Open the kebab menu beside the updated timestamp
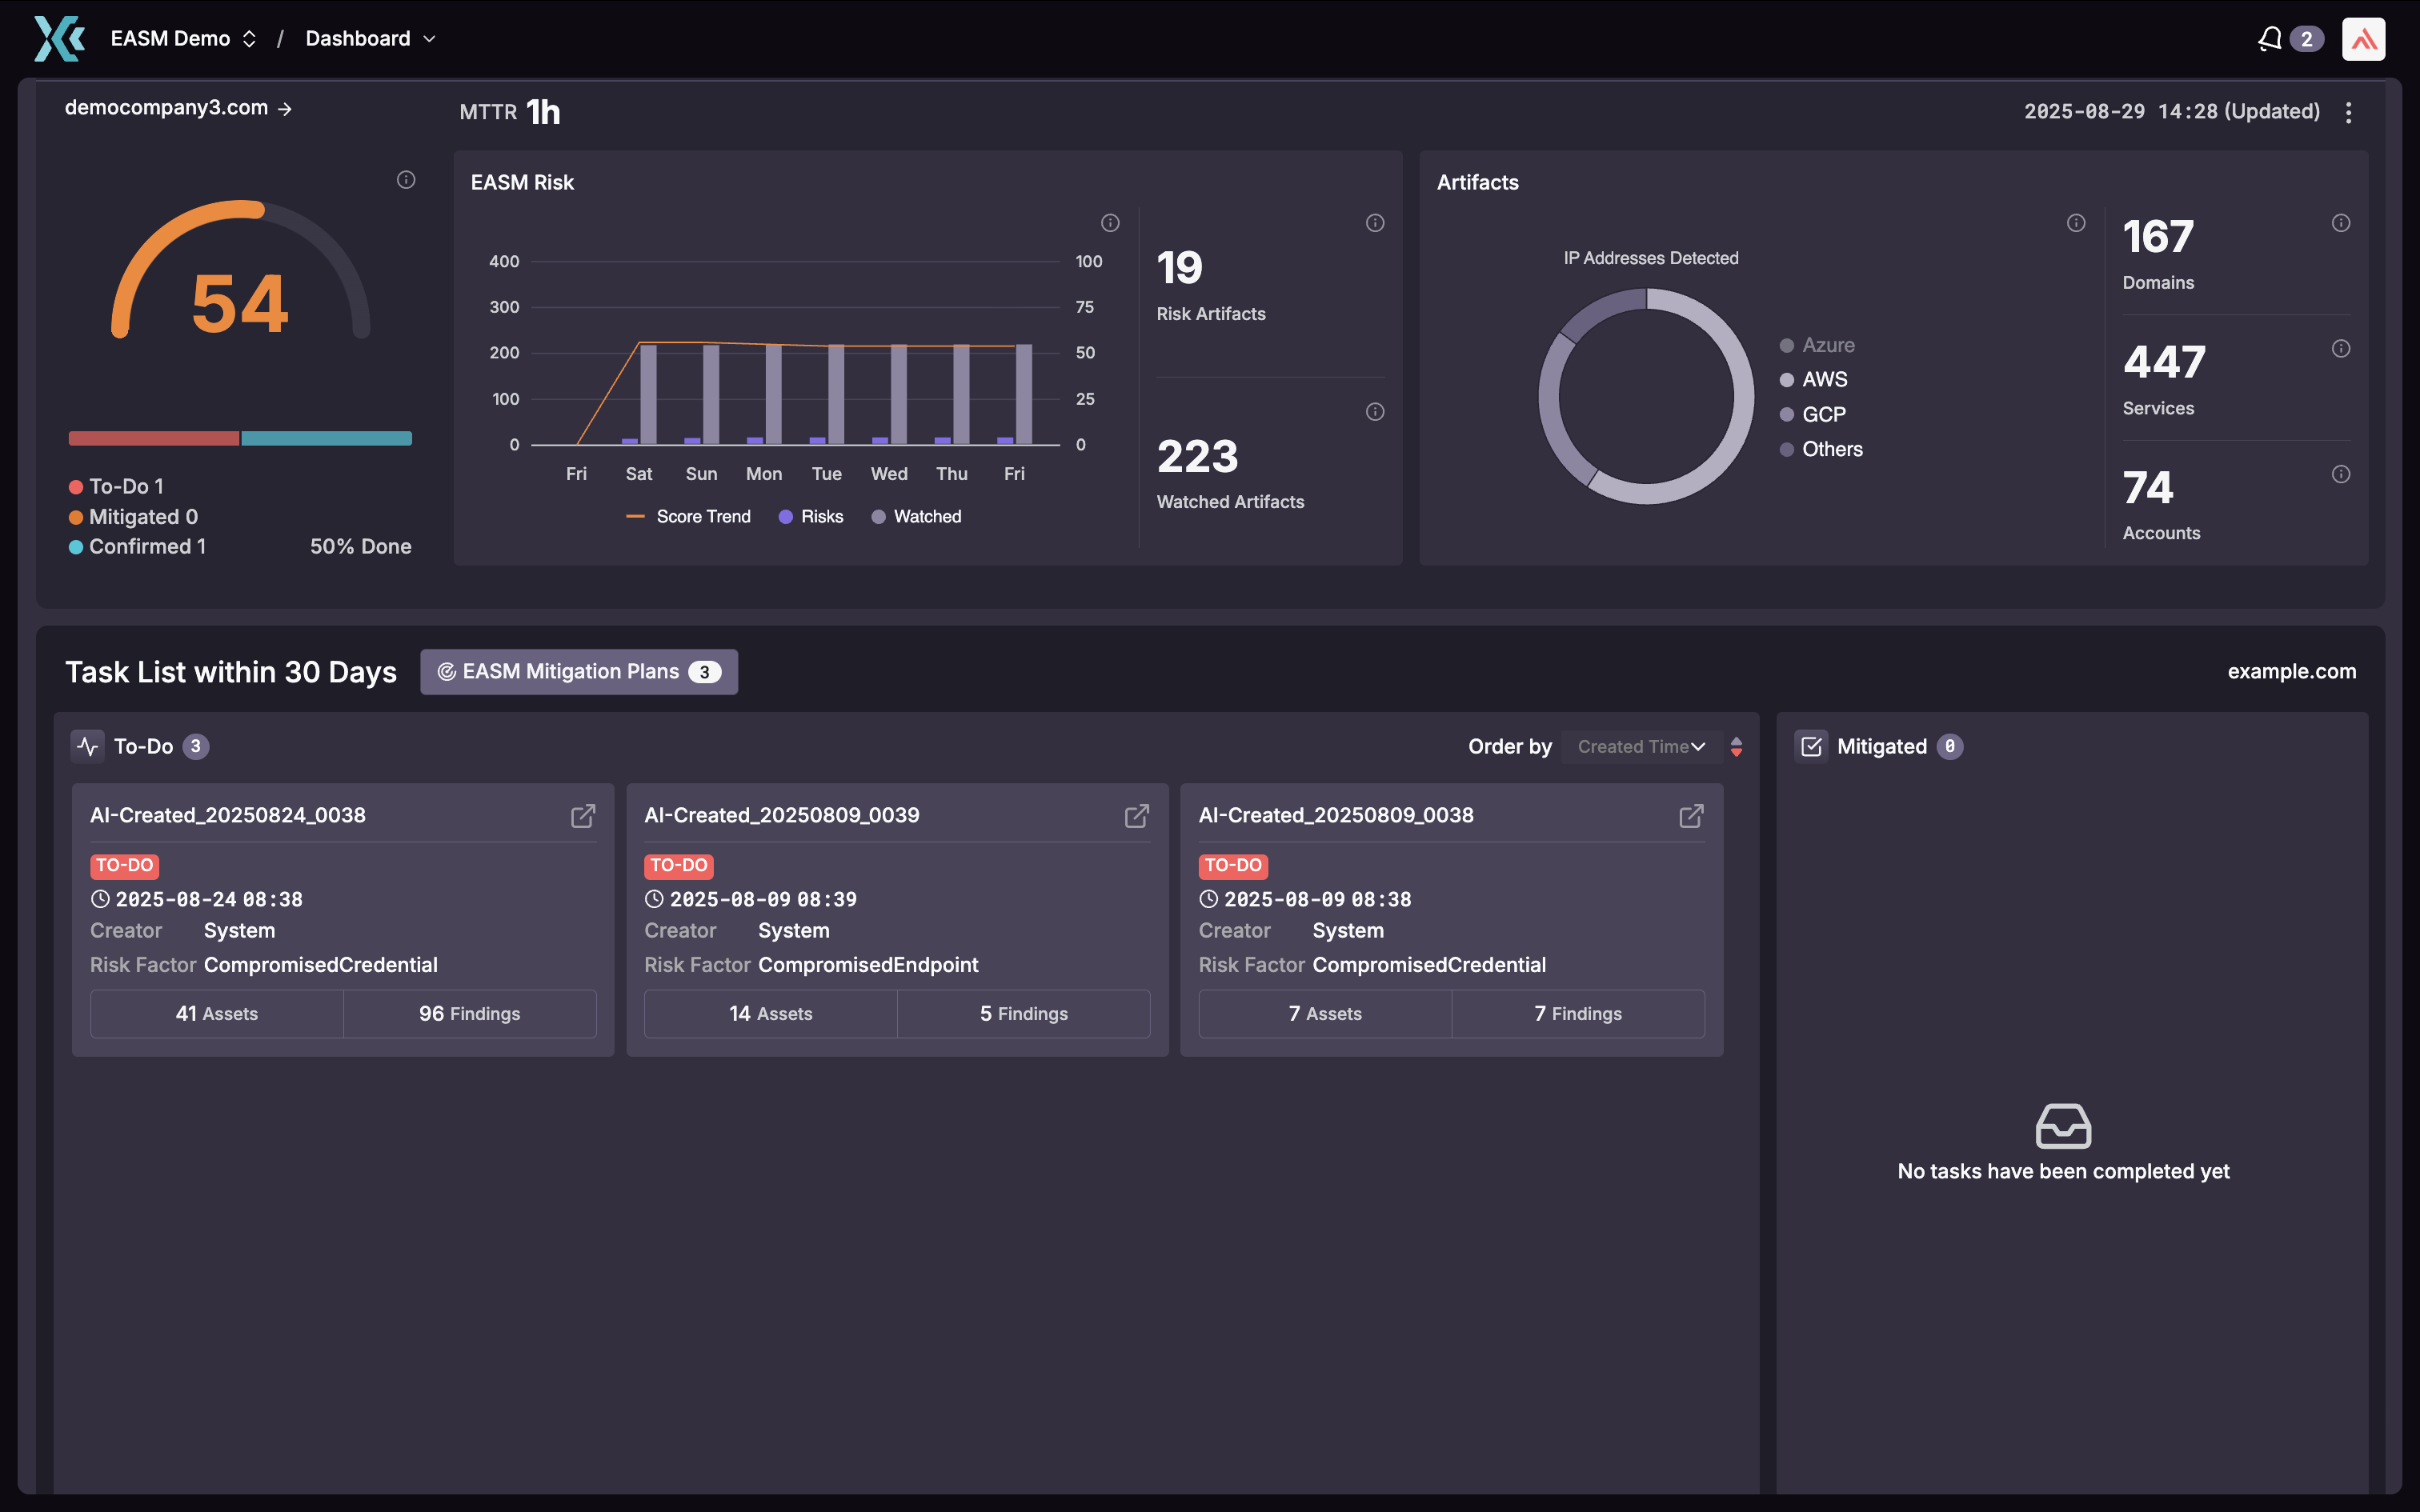Viewport: 2420px width, 1512px height. [2349, 112]
